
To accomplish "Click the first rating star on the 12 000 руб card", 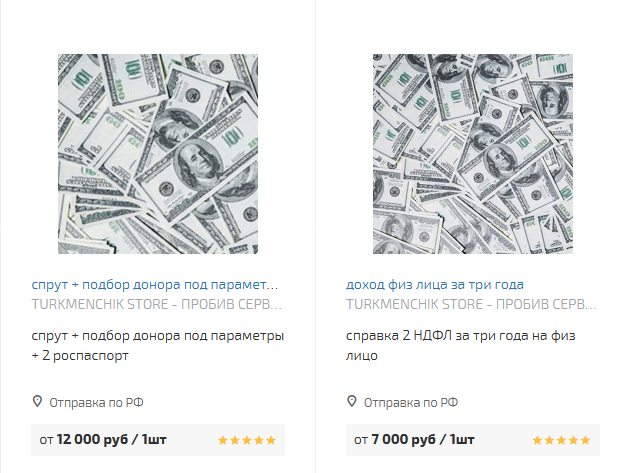I will [222, 440].
